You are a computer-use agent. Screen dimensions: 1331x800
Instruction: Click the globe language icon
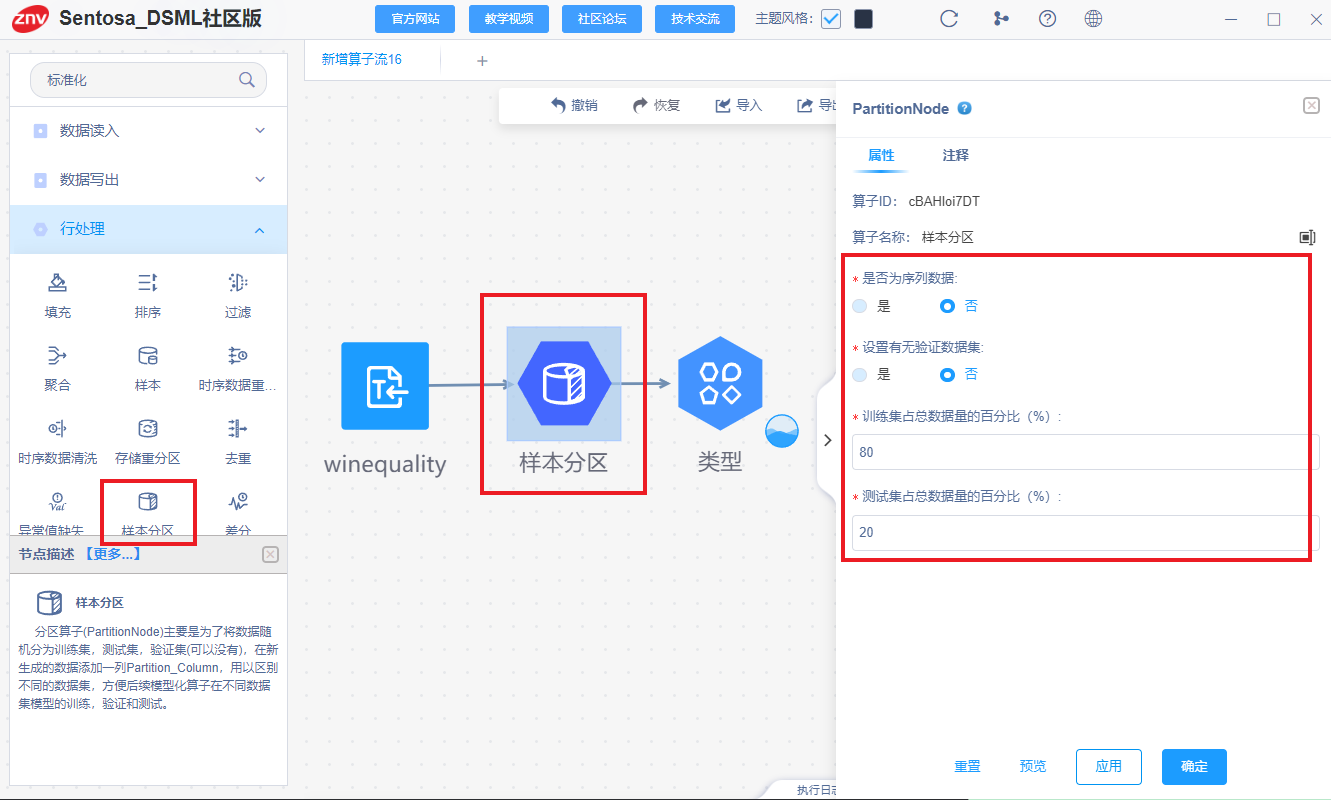(x=1094, y=19)
